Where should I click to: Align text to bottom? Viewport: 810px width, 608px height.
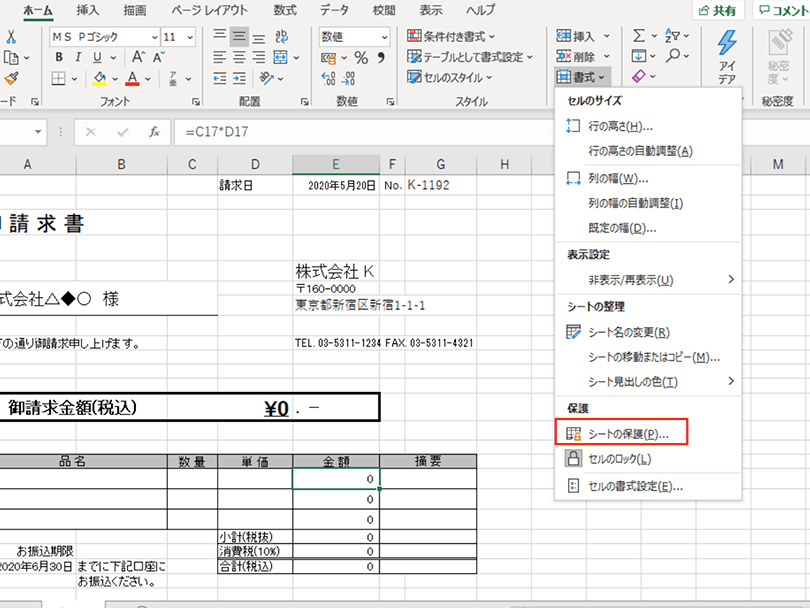(x=259, y=37)
